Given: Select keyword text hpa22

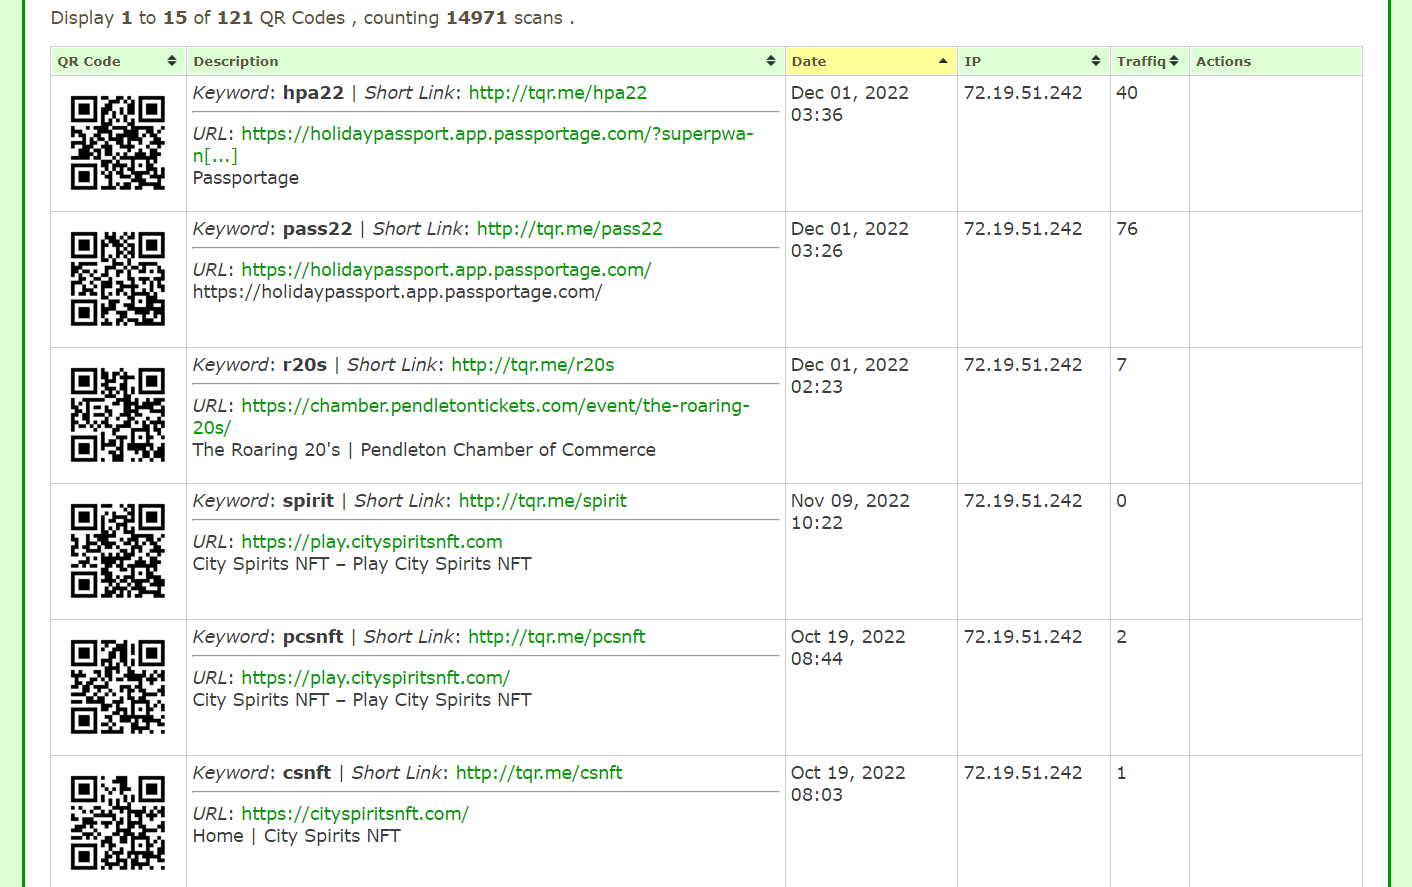Looking at the screenshot, I should [x=313, y=93].
